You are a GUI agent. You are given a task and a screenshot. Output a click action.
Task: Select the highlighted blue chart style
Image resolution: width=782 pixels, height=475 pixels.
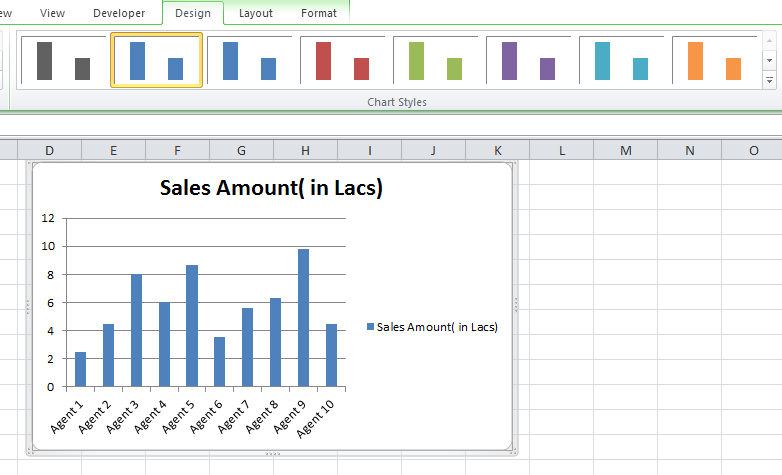click(x=157, y=60)
